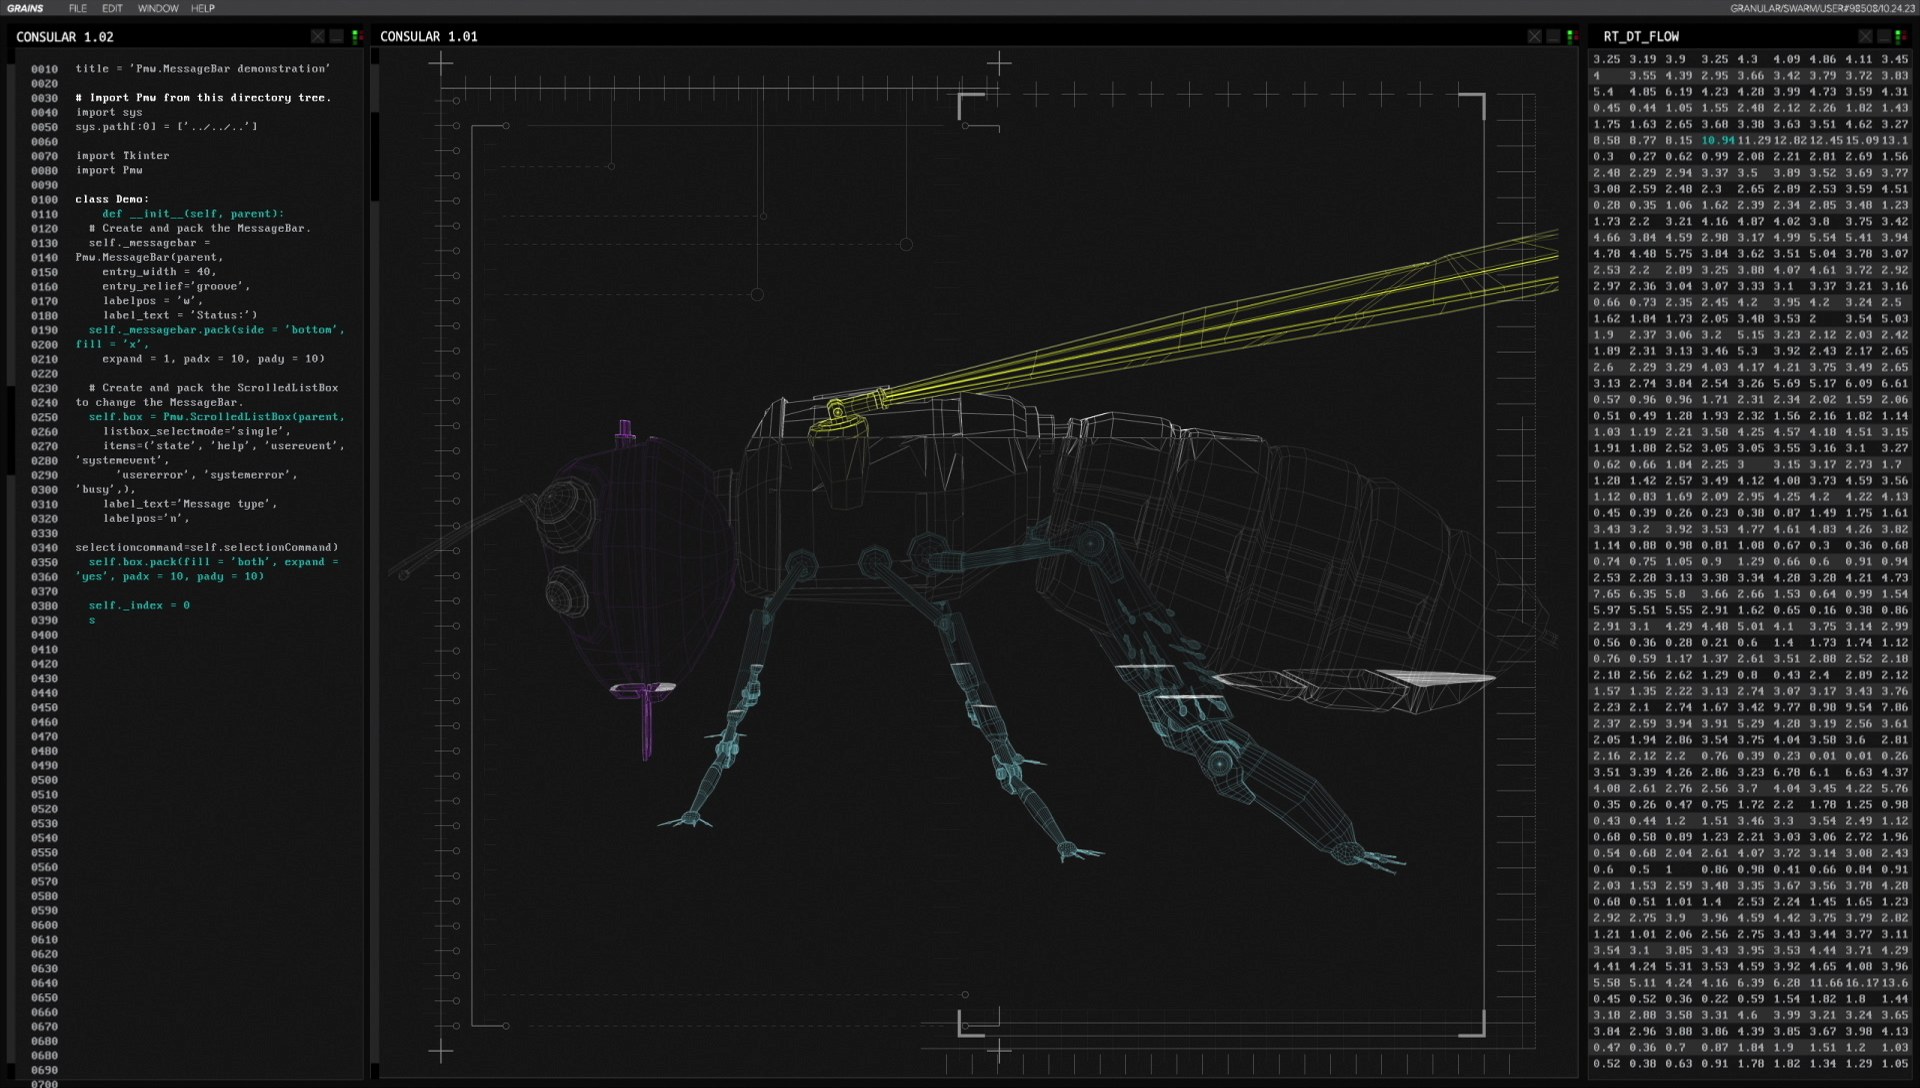Click the code line "labelpos = 'w',"
Screen dimensions: 1920x1088
(153, 301)
